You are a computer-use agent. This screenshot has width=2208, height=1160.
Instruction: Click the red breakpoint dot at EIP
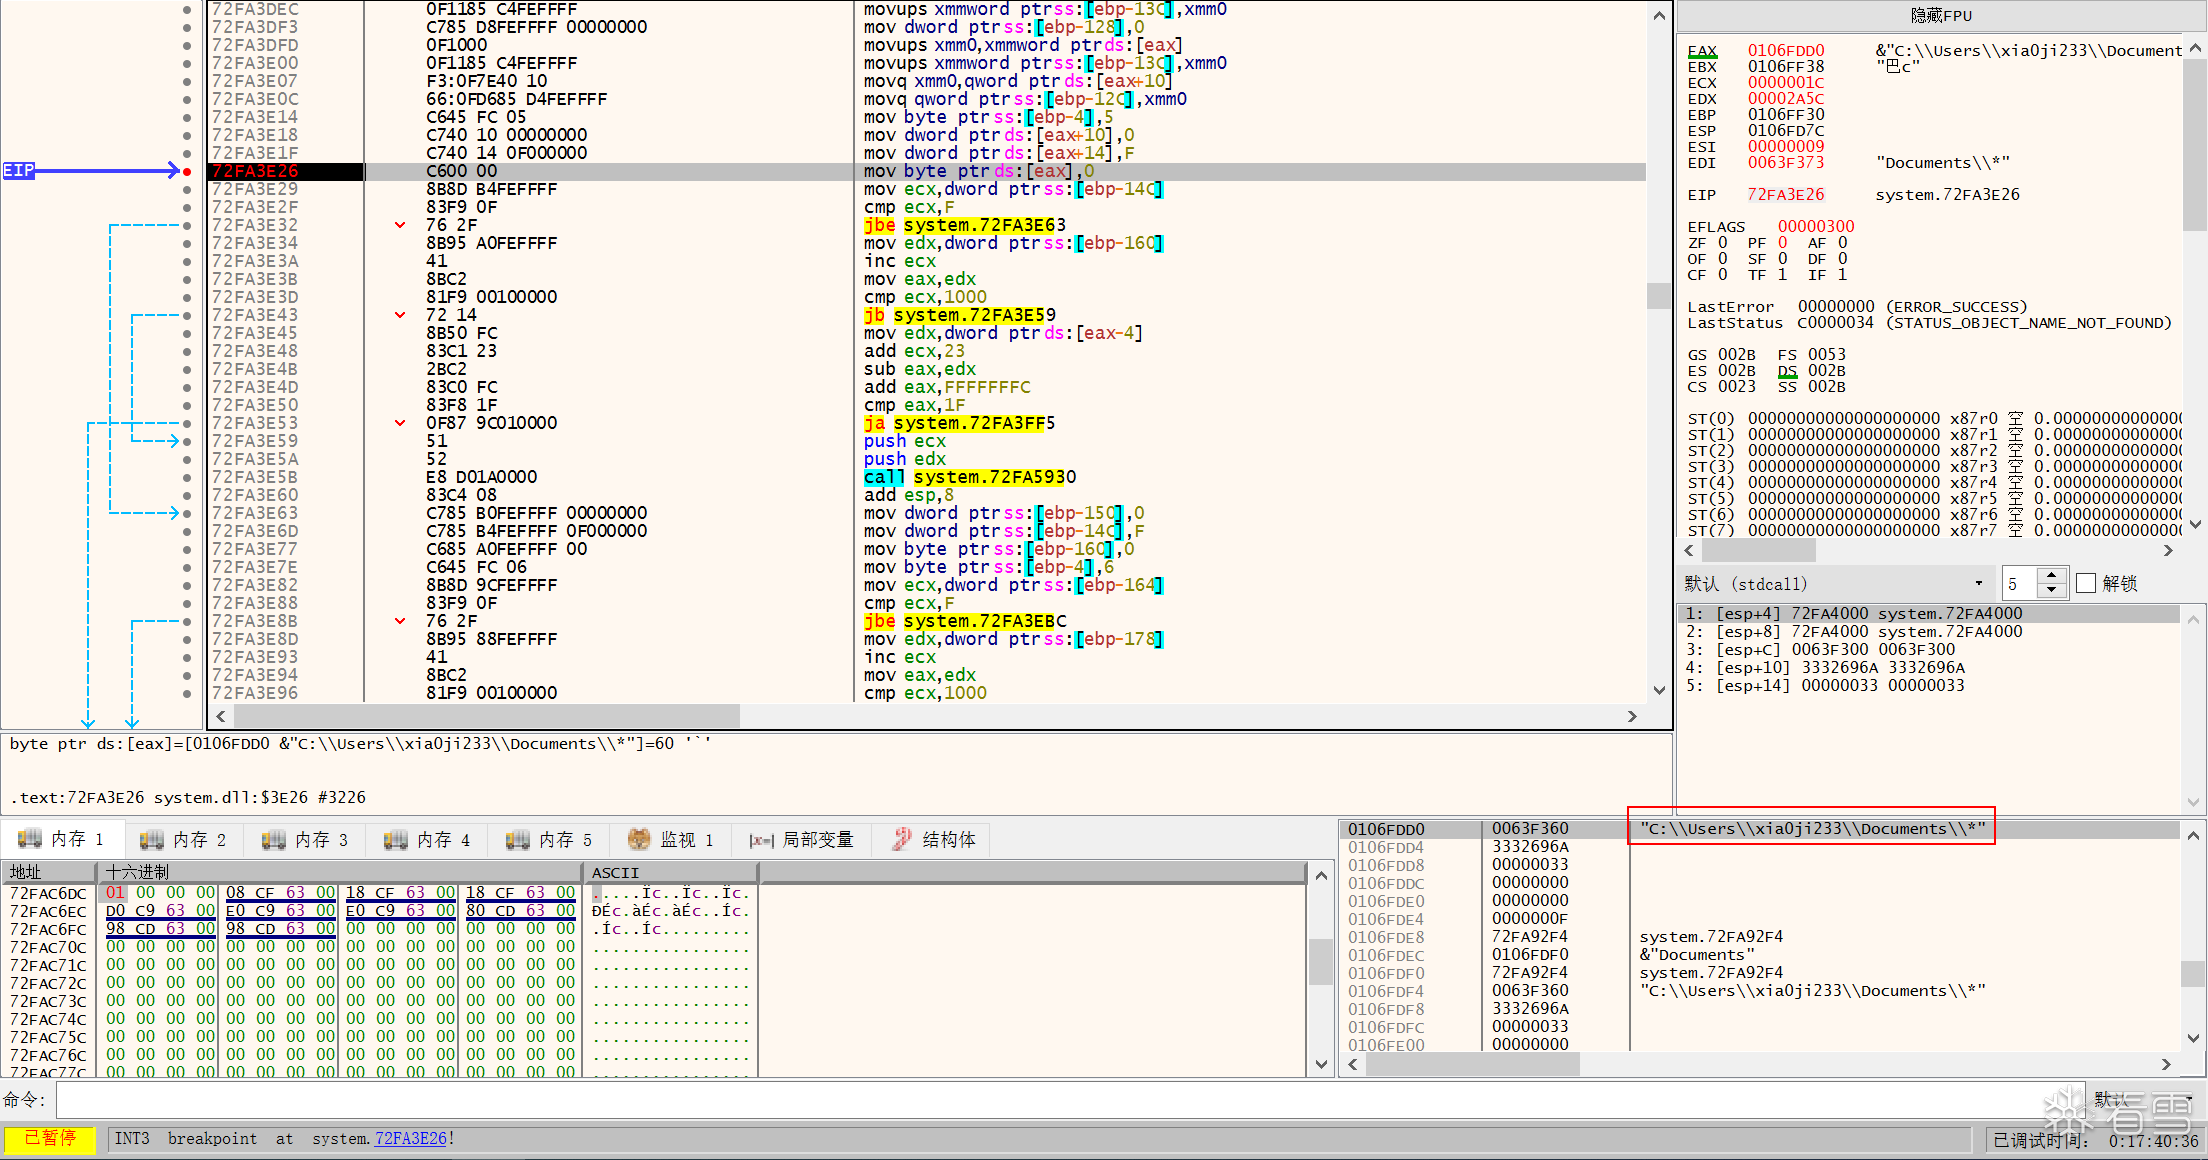click(x=187, y=171)
